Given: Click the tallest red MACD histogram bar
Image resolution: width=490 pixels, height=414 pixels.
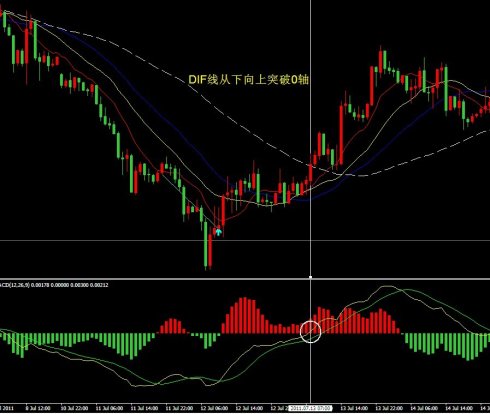Looking at the screenshot, I should (245, 315).
